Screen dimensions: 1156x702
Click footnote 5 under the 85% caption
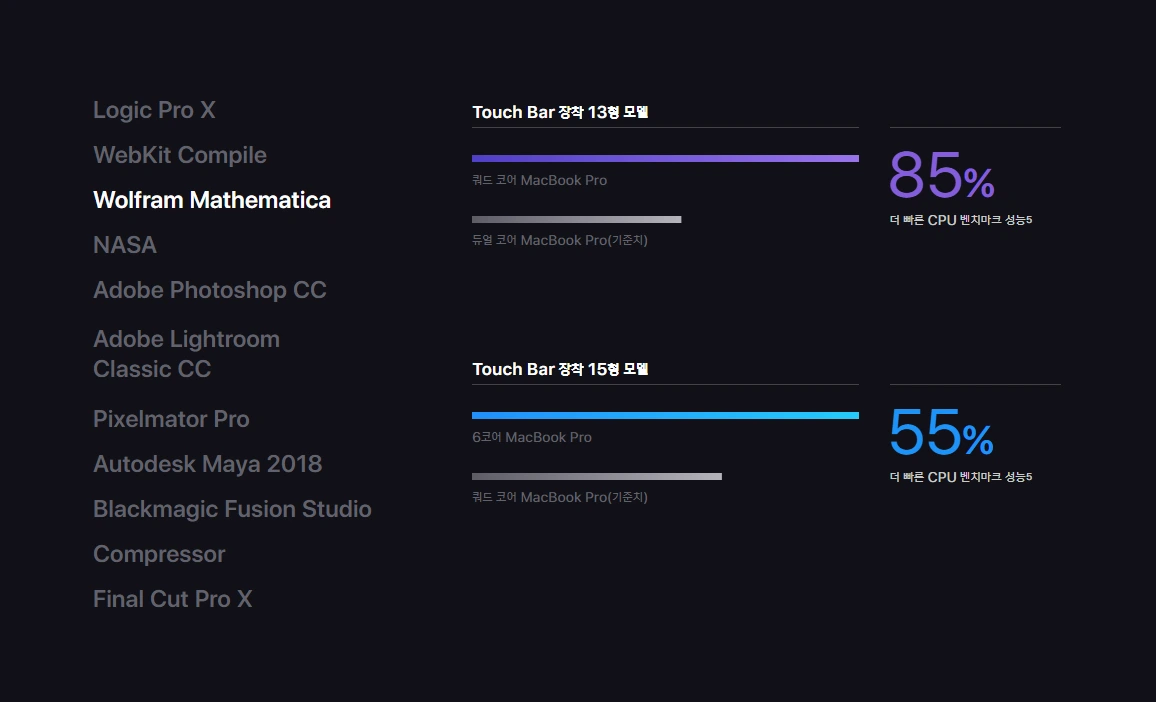coord(1029,219)
